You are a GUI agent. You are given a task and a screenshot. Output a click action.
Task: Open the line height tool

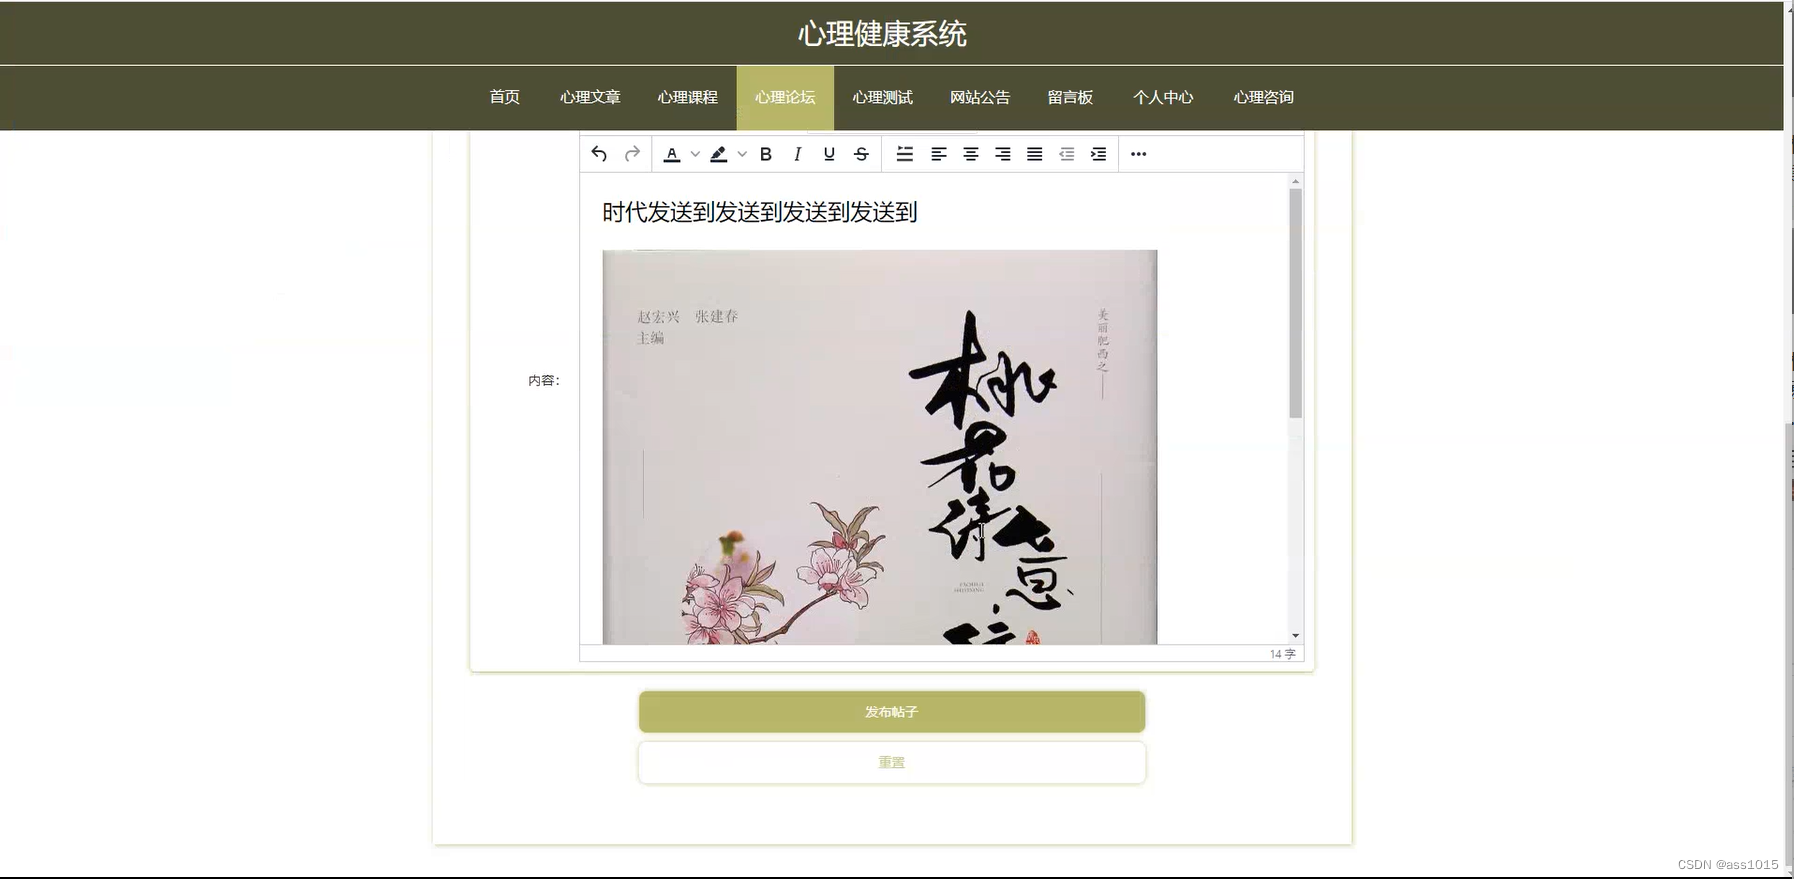(x=905, y=154)
